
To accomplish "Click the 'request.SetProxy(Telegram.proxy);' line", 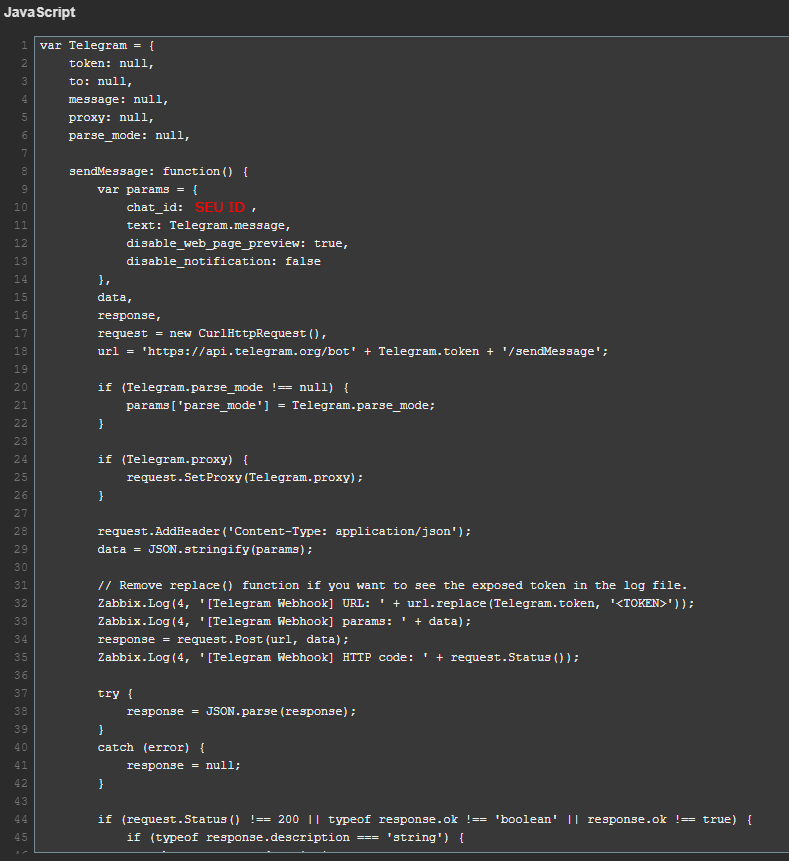I will (244, 477).
